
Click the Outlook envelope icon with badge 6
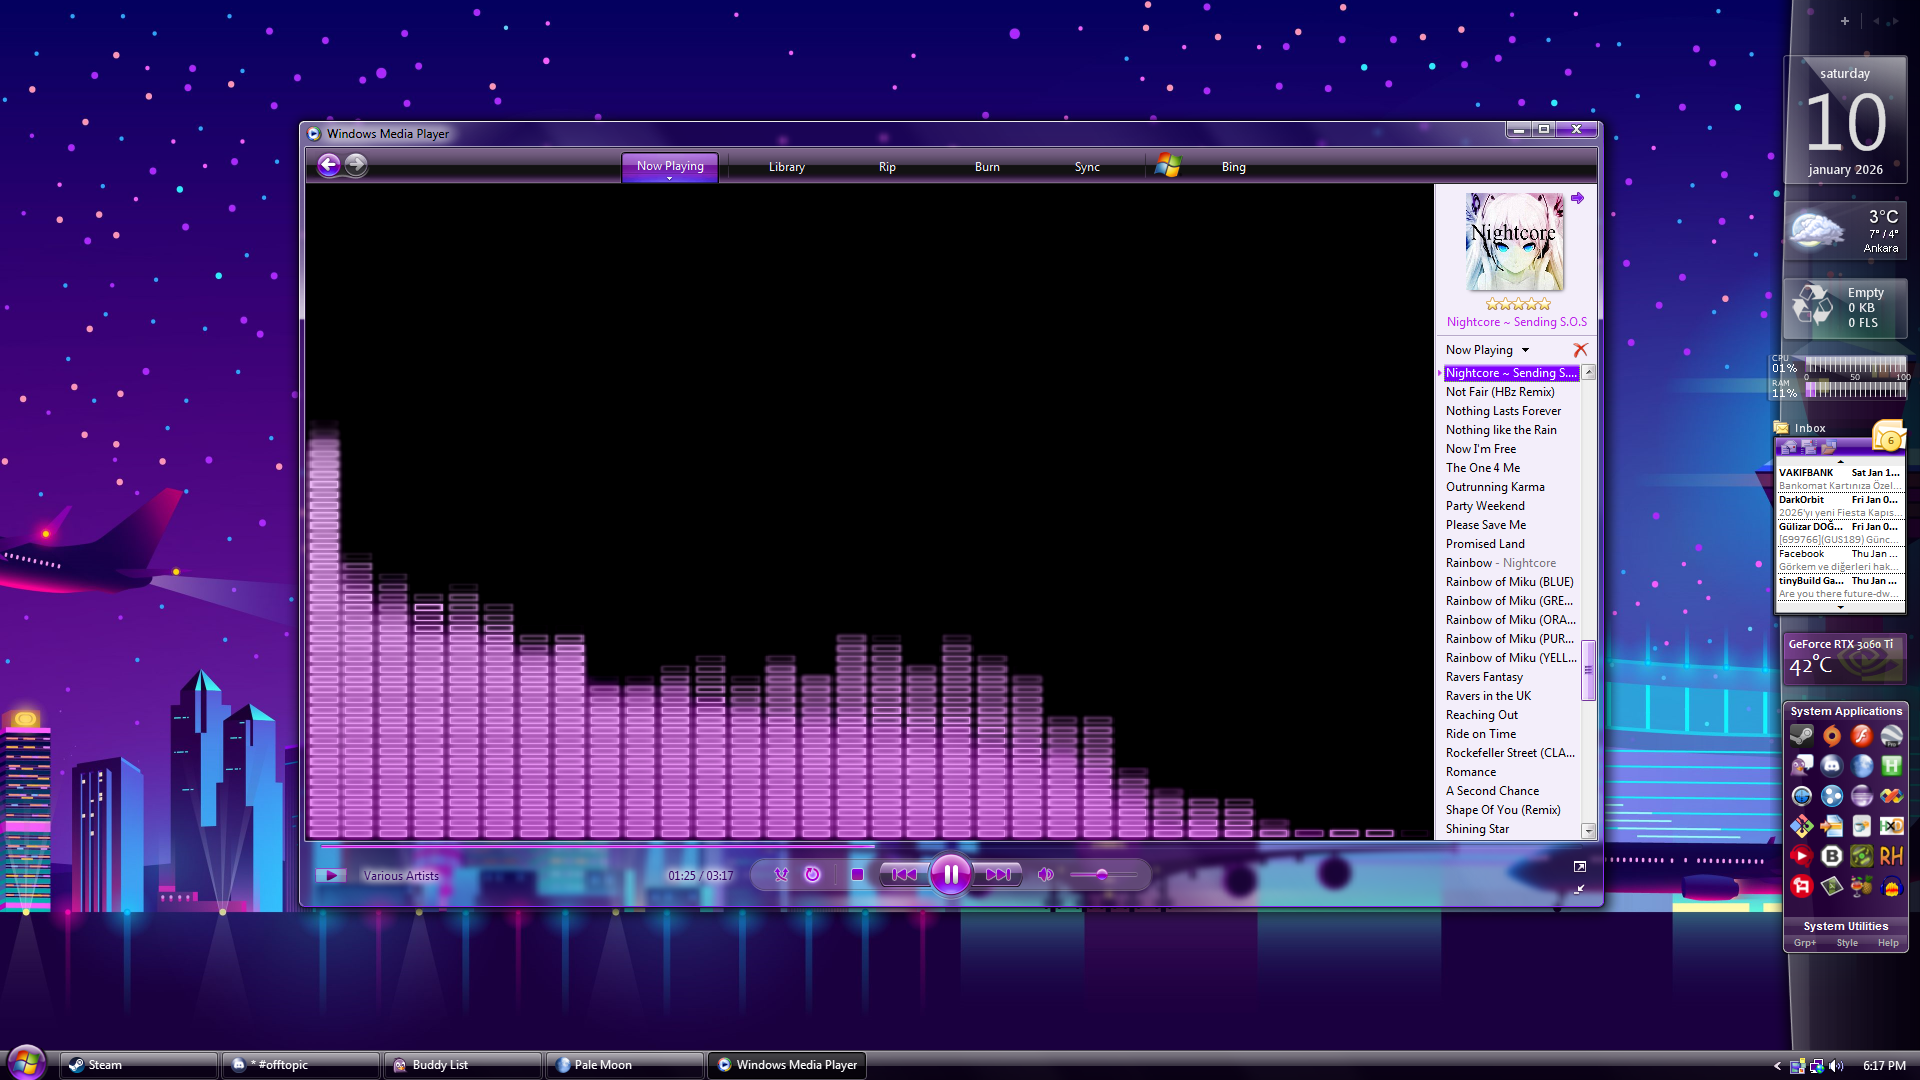click(x=1889, y=437)
